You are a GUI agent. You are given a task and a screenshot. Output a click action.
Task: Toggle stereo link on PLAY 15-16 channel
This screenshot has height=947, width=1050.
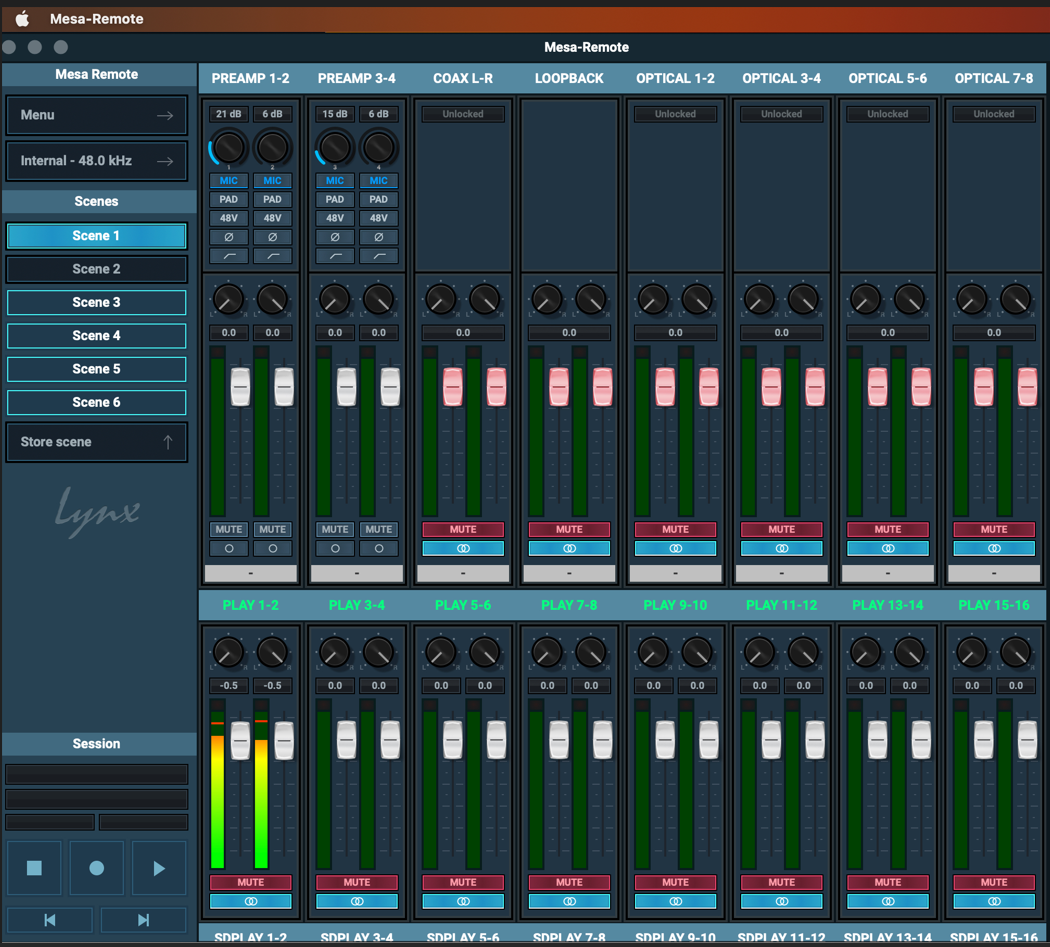pyautogui.click(x=994, y=901)
